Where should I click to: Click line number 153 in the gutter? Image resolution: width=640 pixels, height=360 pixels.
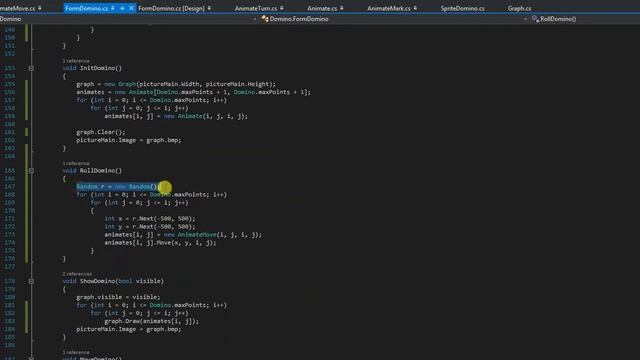tap(9, 68)
